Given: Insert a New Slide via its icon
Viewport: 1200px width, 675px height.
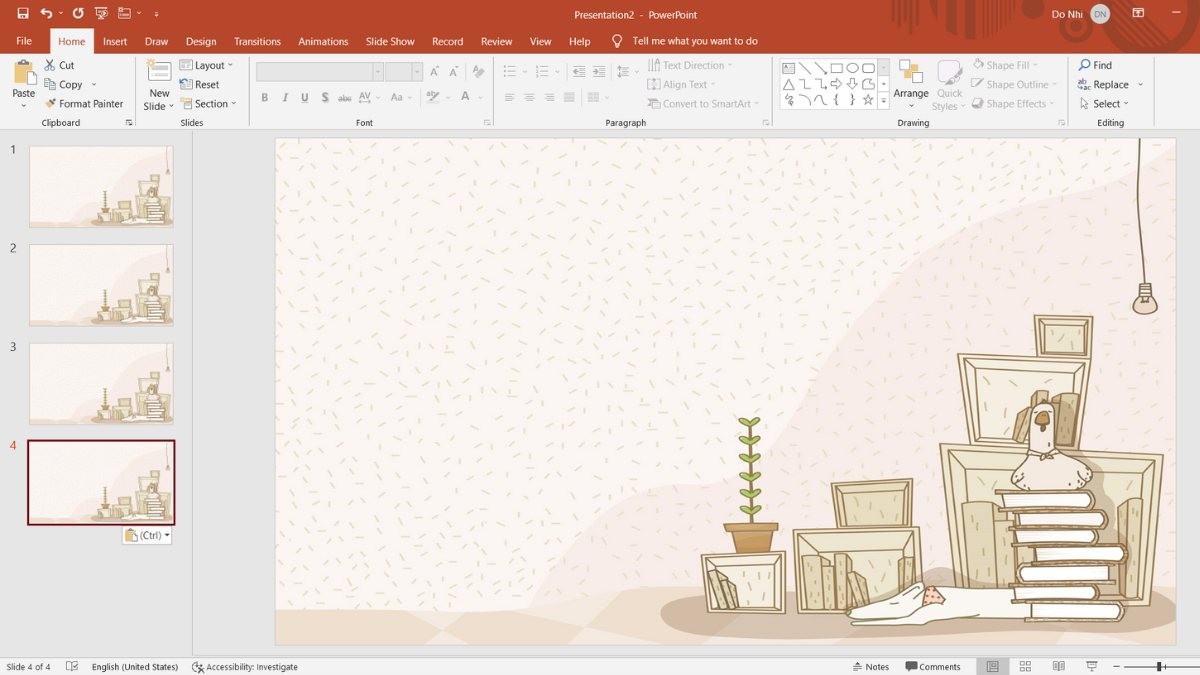Looking at the screenshot, I should [x=159, y=72].
